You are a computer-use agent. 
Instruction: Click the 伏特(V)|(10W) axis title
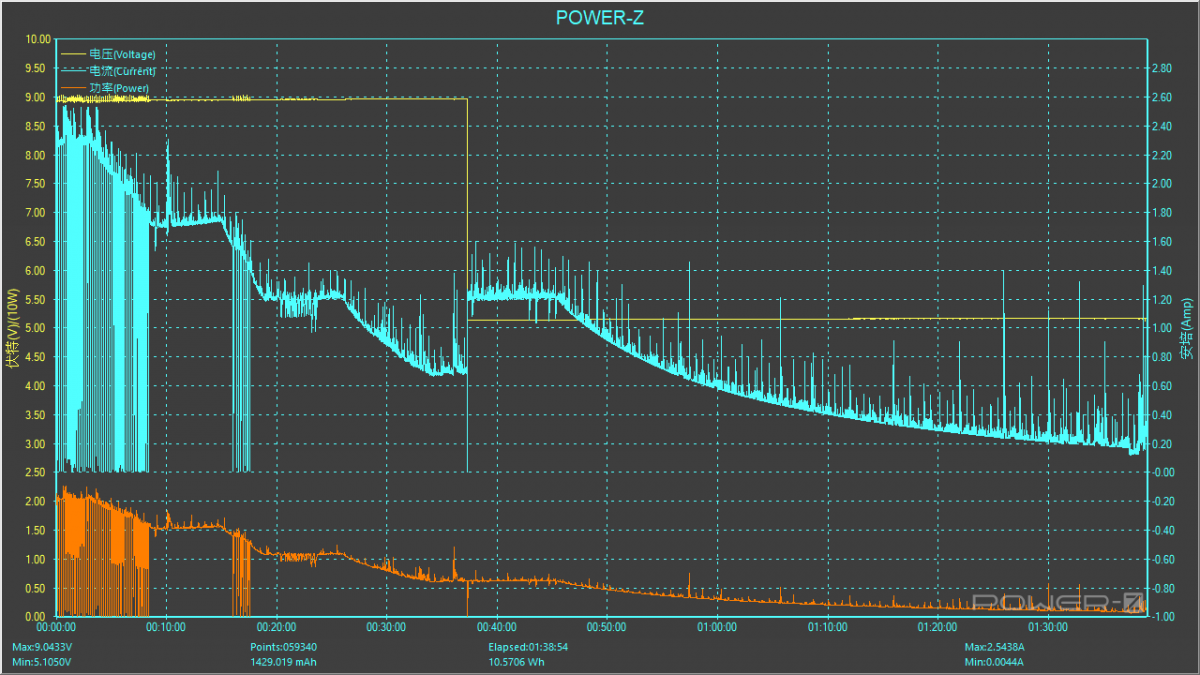[x=12, y=328]
